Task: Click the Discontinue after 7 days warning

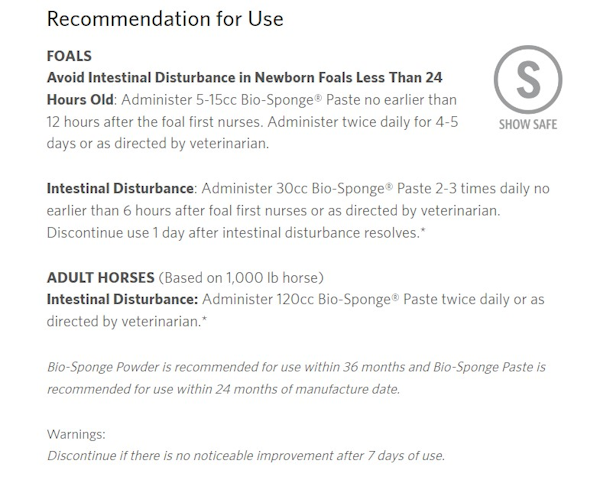Action: 246,456
